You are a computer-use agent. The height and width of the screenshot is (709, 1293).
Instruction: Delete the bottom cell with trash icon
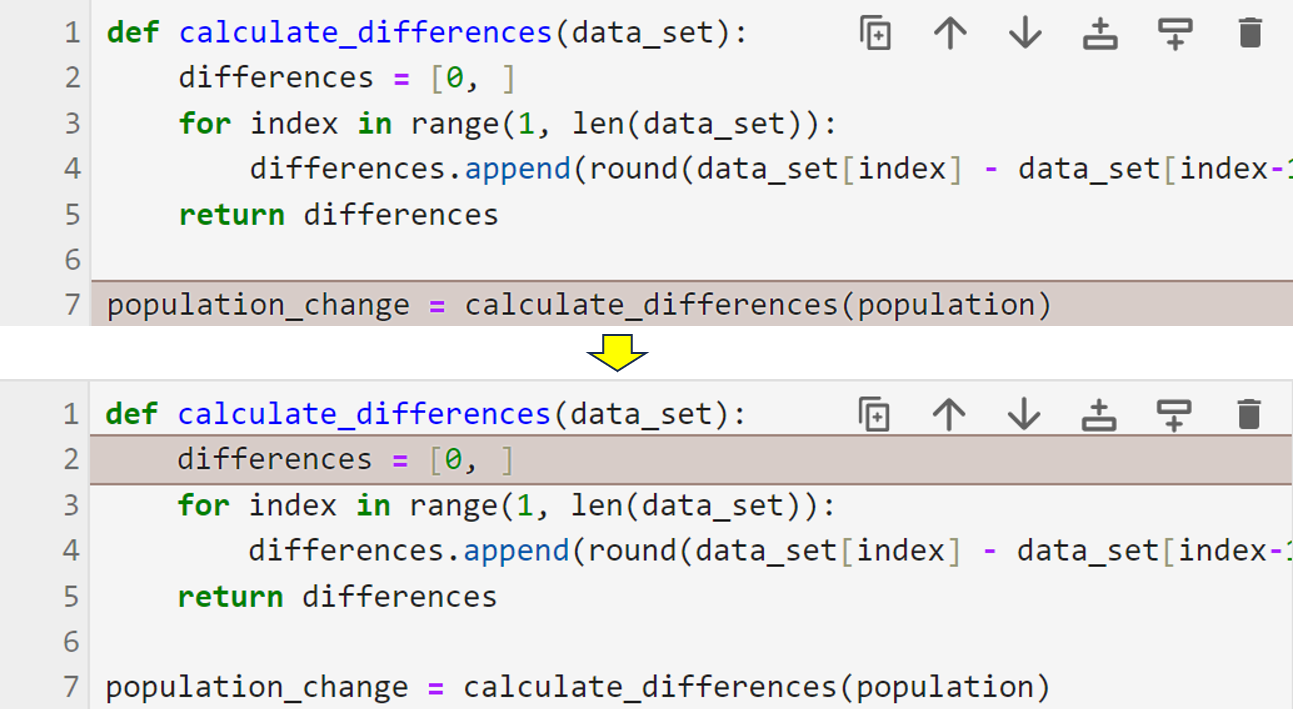(x=1249, y=413)
